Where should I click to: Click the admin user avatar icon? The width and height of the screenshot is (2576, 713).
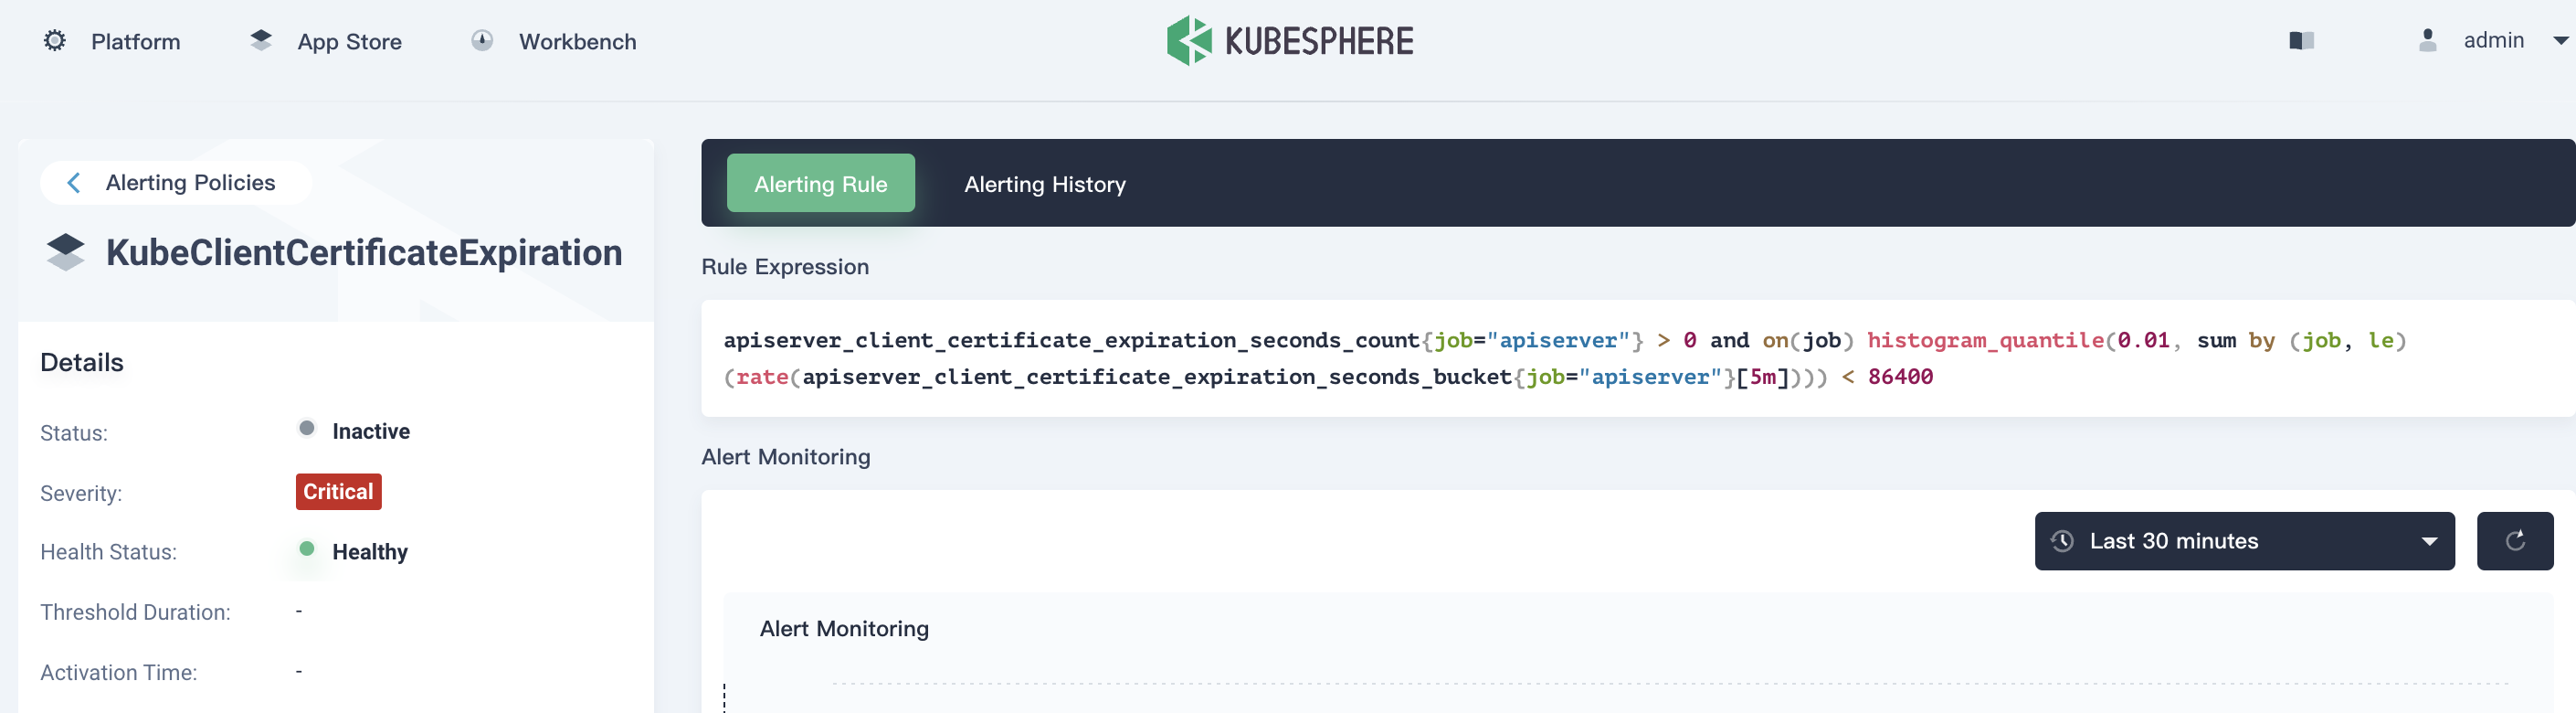2427,40
